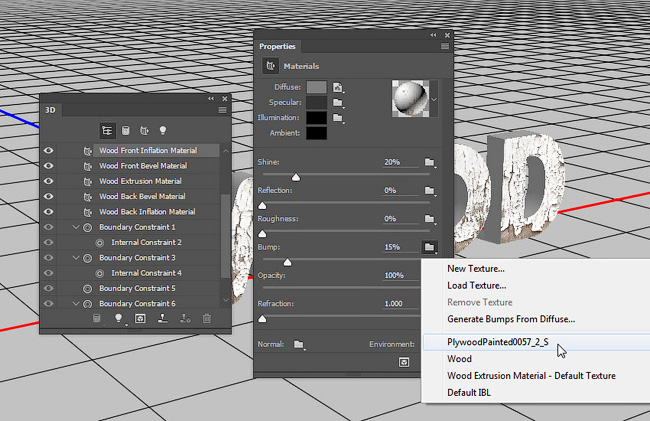Image resolution: width=650 pixels, height=421 pixels.
Task: Open the Normal texture folder icon
Action: tap(299, 344)
